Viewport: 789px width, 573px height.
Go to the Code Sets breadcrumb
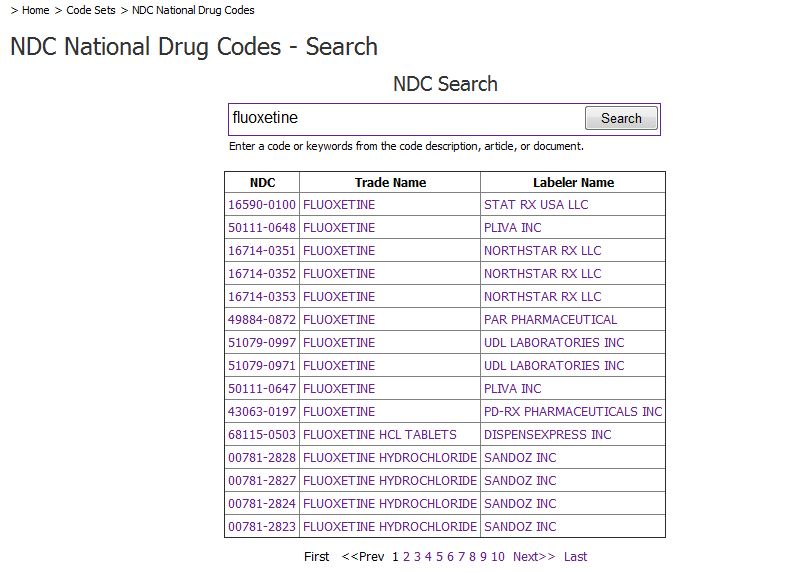click(91, 10)
